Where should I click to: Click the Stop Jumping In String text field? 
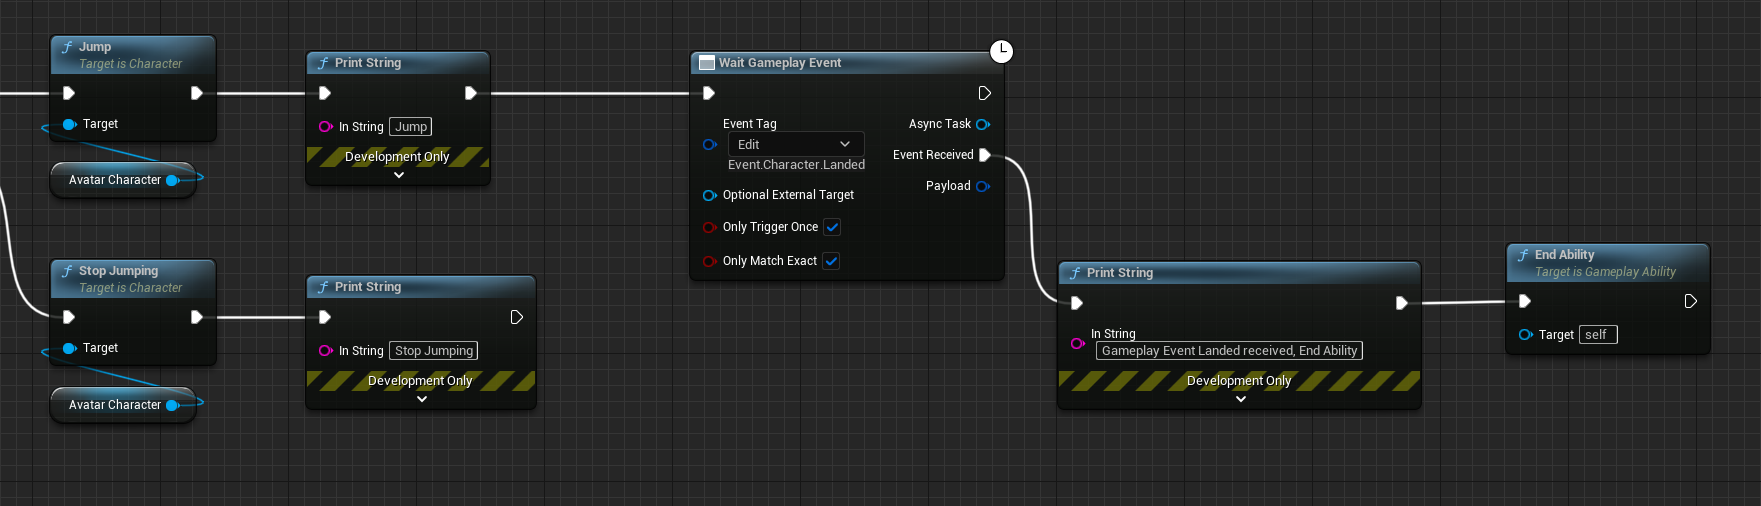tap(434, 351)
